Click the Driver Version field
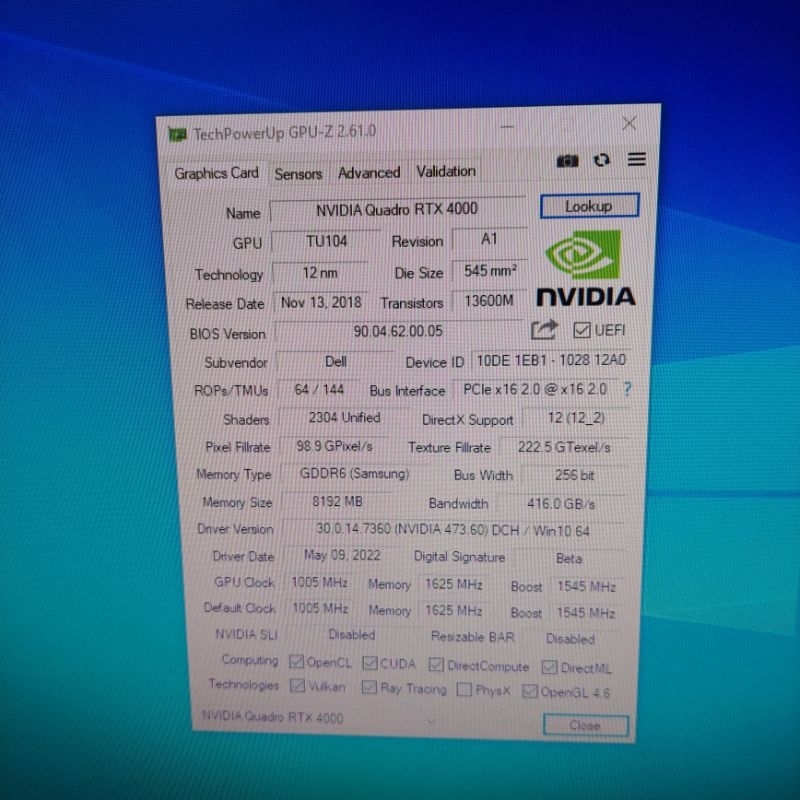The image size is (800, 800). [x=453, y=530]
